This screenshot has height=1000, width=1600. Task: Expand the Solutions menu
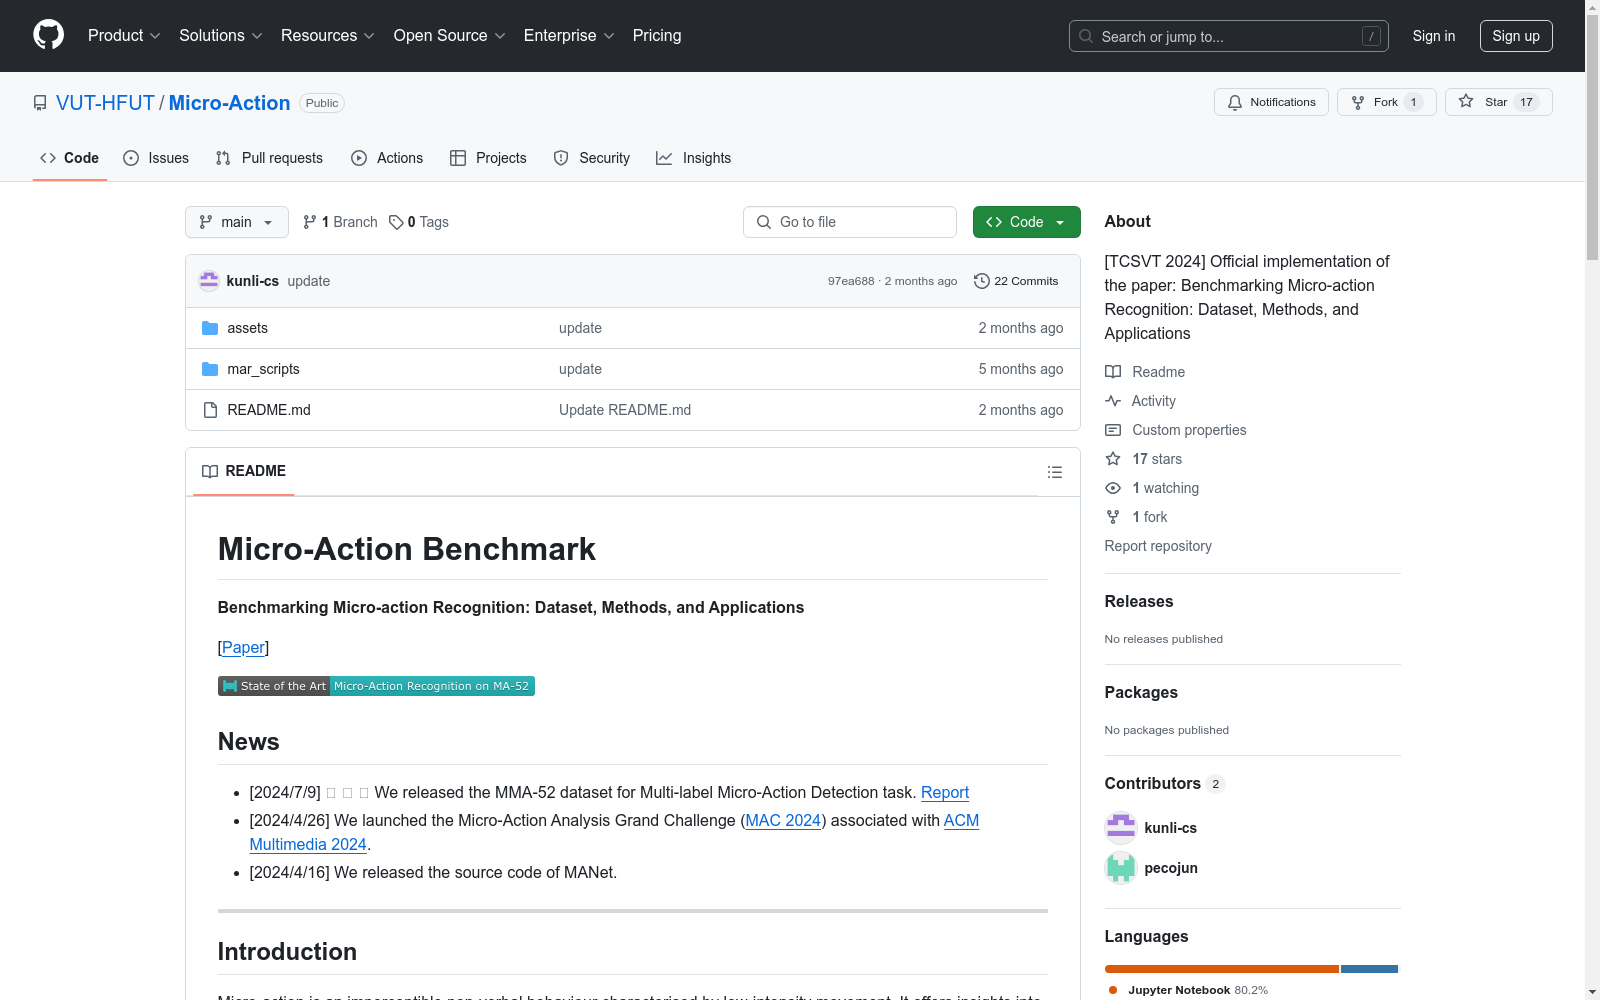tap(221, 35)
